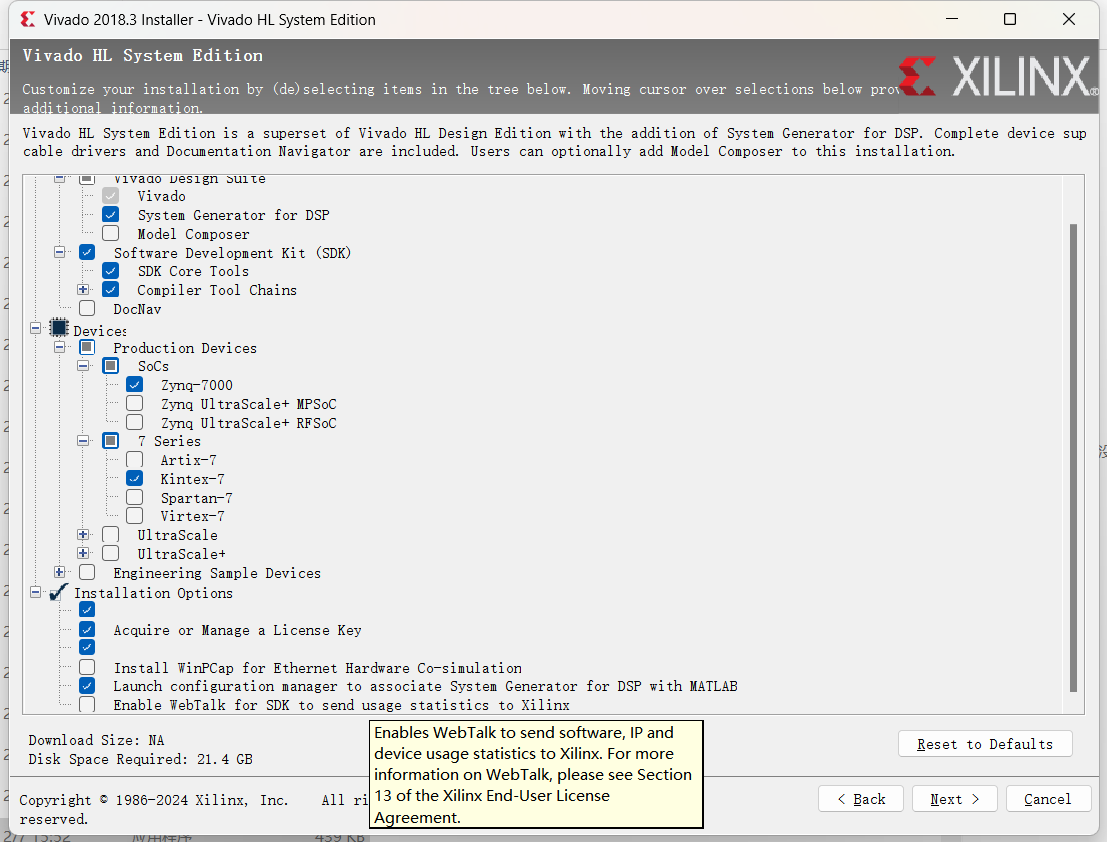Cancel the installation
Image resolution: width=1107 pixels, height=842 pixels.
tap(1048, 799)
